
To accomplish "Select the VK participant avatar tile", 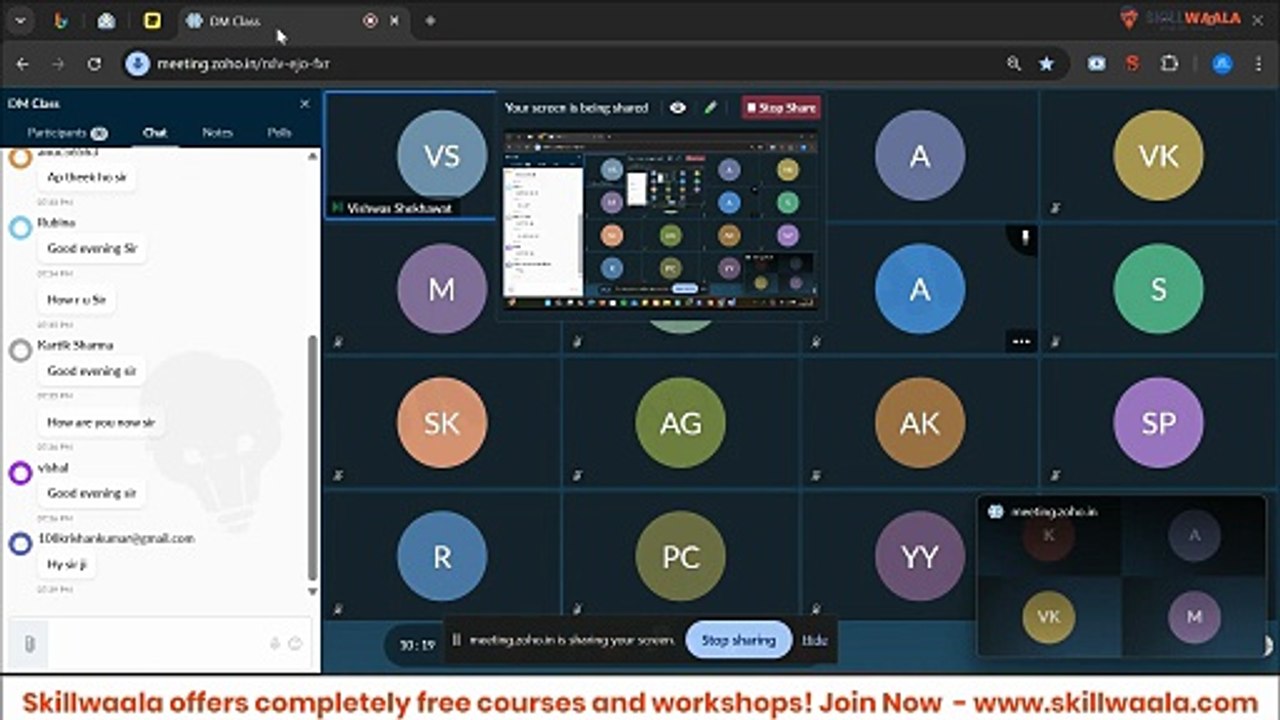I will 1158,156.
